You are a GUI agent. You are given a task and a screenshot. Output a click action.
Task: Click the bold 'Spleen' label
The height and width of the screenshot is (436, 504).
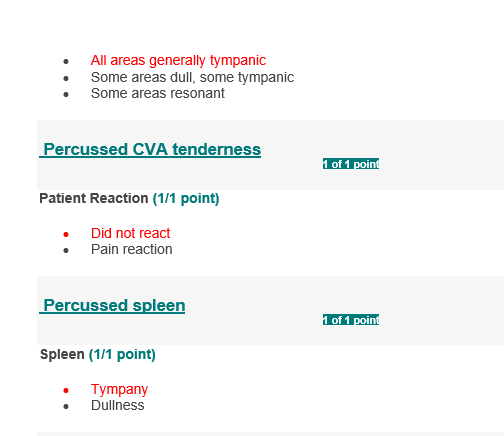(x=62, y=354)
